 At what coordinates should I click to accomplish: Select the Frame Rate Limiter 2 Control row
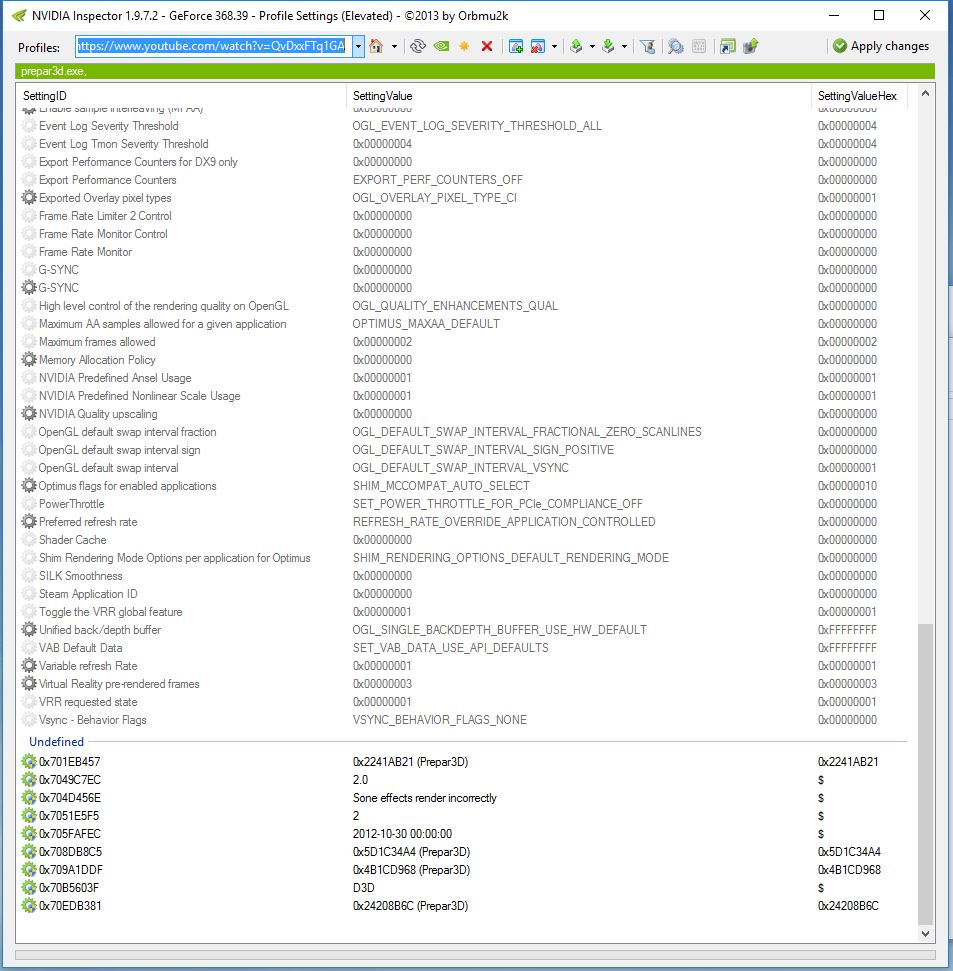(464, 216)
